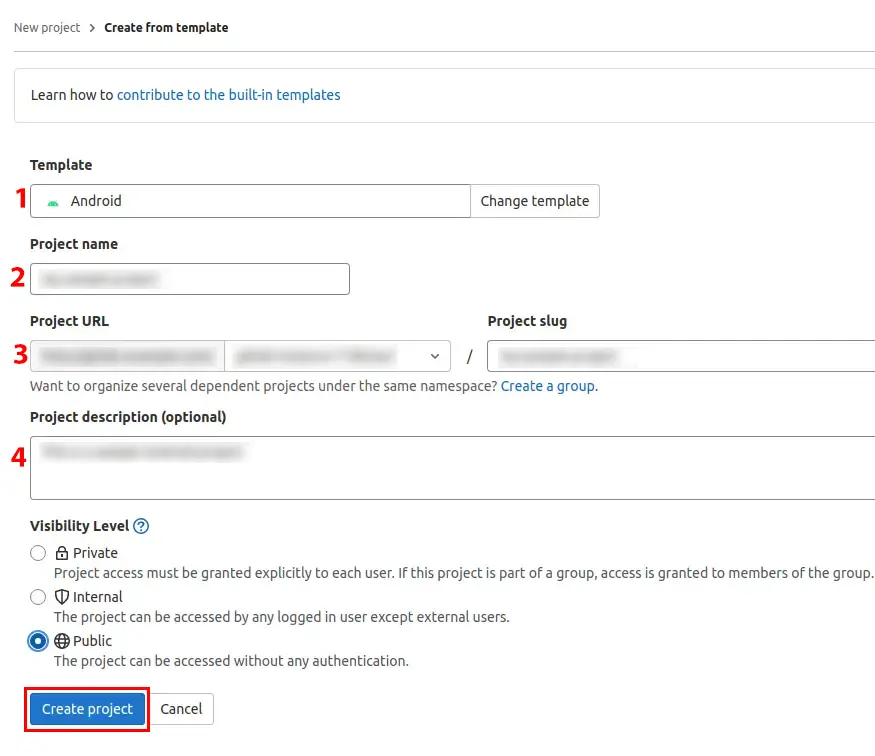Focus the Project name input field
Image resolution: width=875 pixels, height=756 pixels.
tap(190, 279)
